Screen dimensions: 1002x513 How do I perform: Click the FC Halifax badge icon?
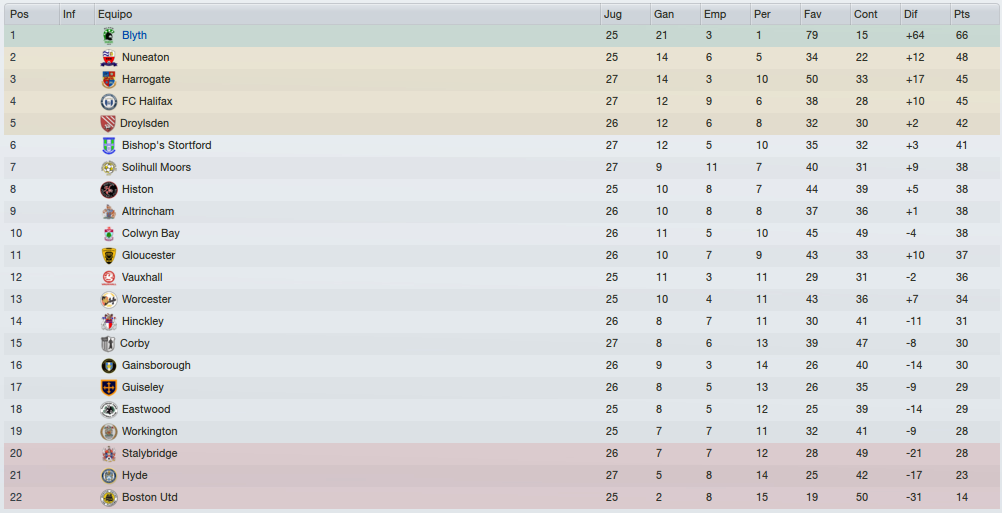point(109,102)
